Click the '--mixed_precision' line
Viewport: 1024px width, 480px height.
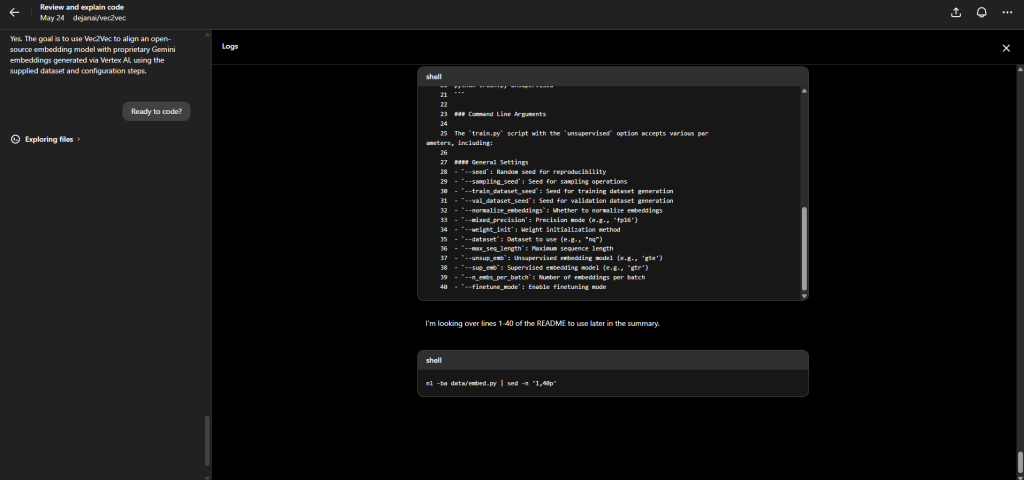[x=546, y=220]
